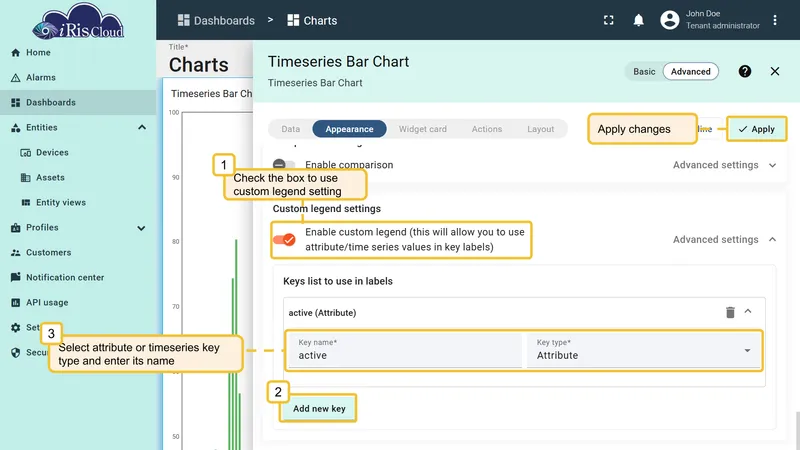800x450 pixels.
Task: Toggle the Enable comparison switch
Action: [284, 165]
